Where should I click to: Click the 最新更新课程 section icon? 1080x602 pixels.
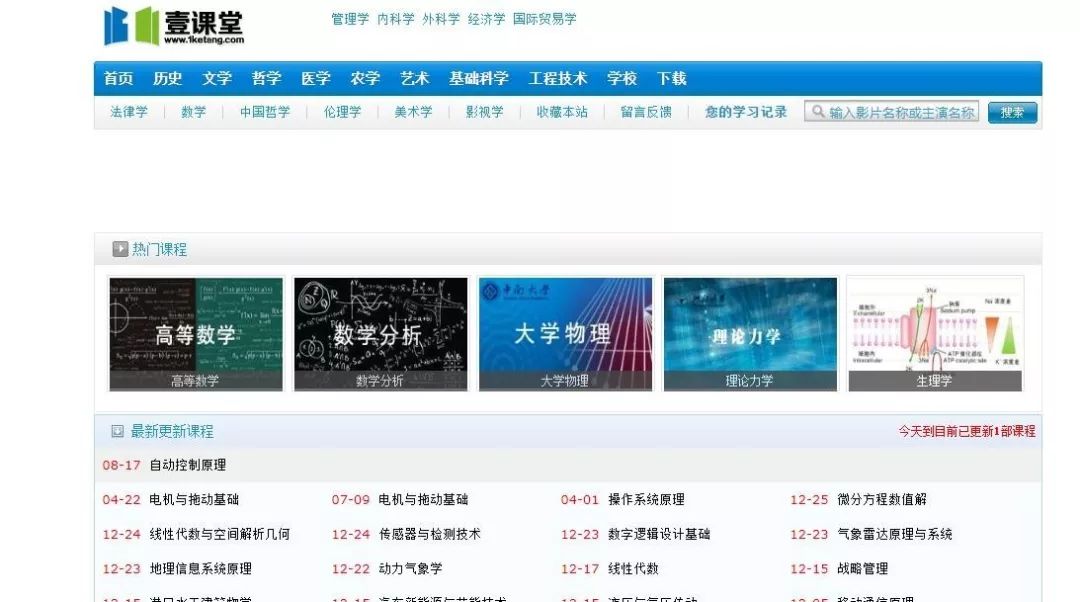coord(116,431)
